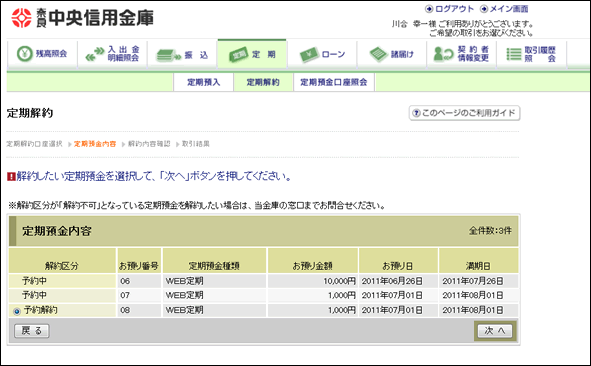Click the 取引結果 breadcrumb step
This screenshot has height=366, width=591.
[x=196, y=144]
